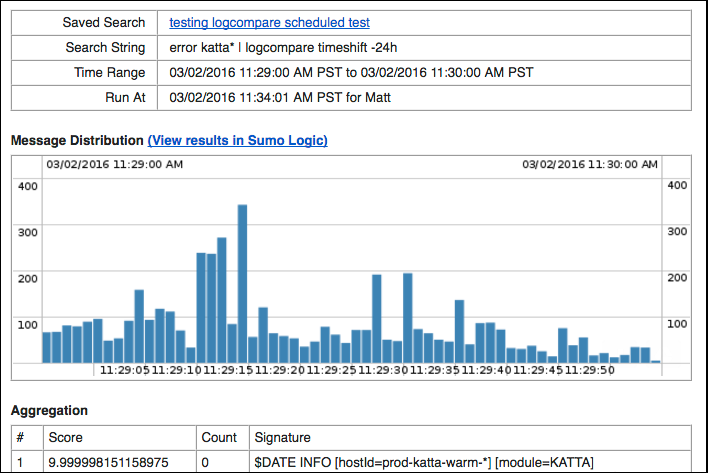
Task: Click the tallest bar in the histogram
Action: click(242, 284)
